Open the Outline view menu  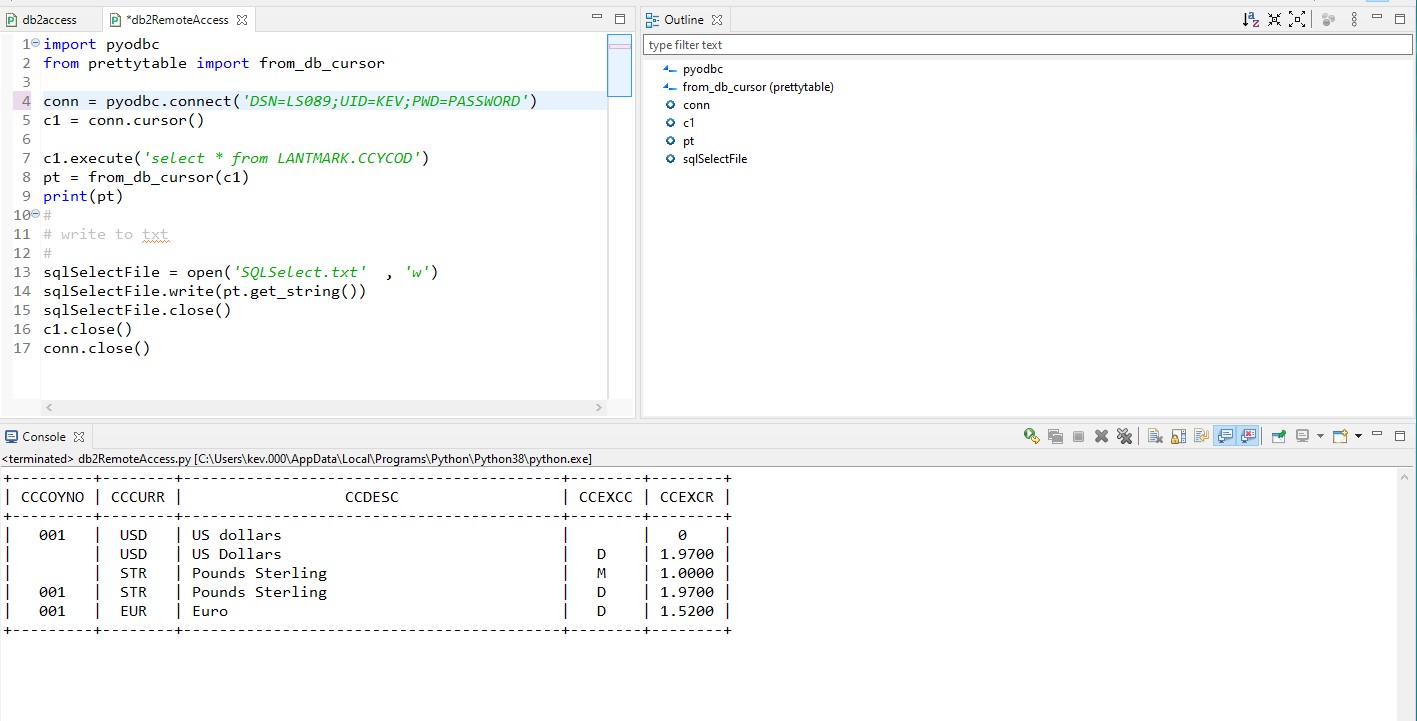point(1354,19)
